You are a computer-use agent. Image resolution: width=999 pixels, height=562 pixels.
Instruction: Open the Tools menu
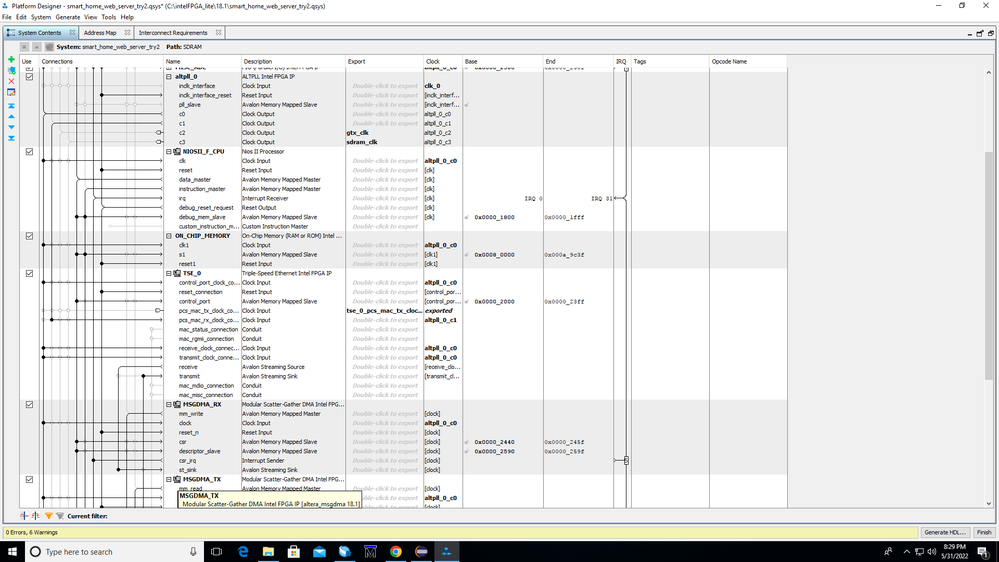coord(109,17)
